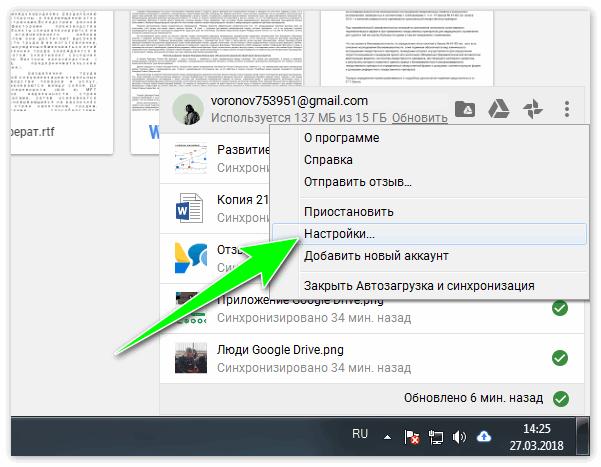This screenshot has width=601, height=467.
Task: Click the volume speaker tray icon
Action: (x=459, y=437)
